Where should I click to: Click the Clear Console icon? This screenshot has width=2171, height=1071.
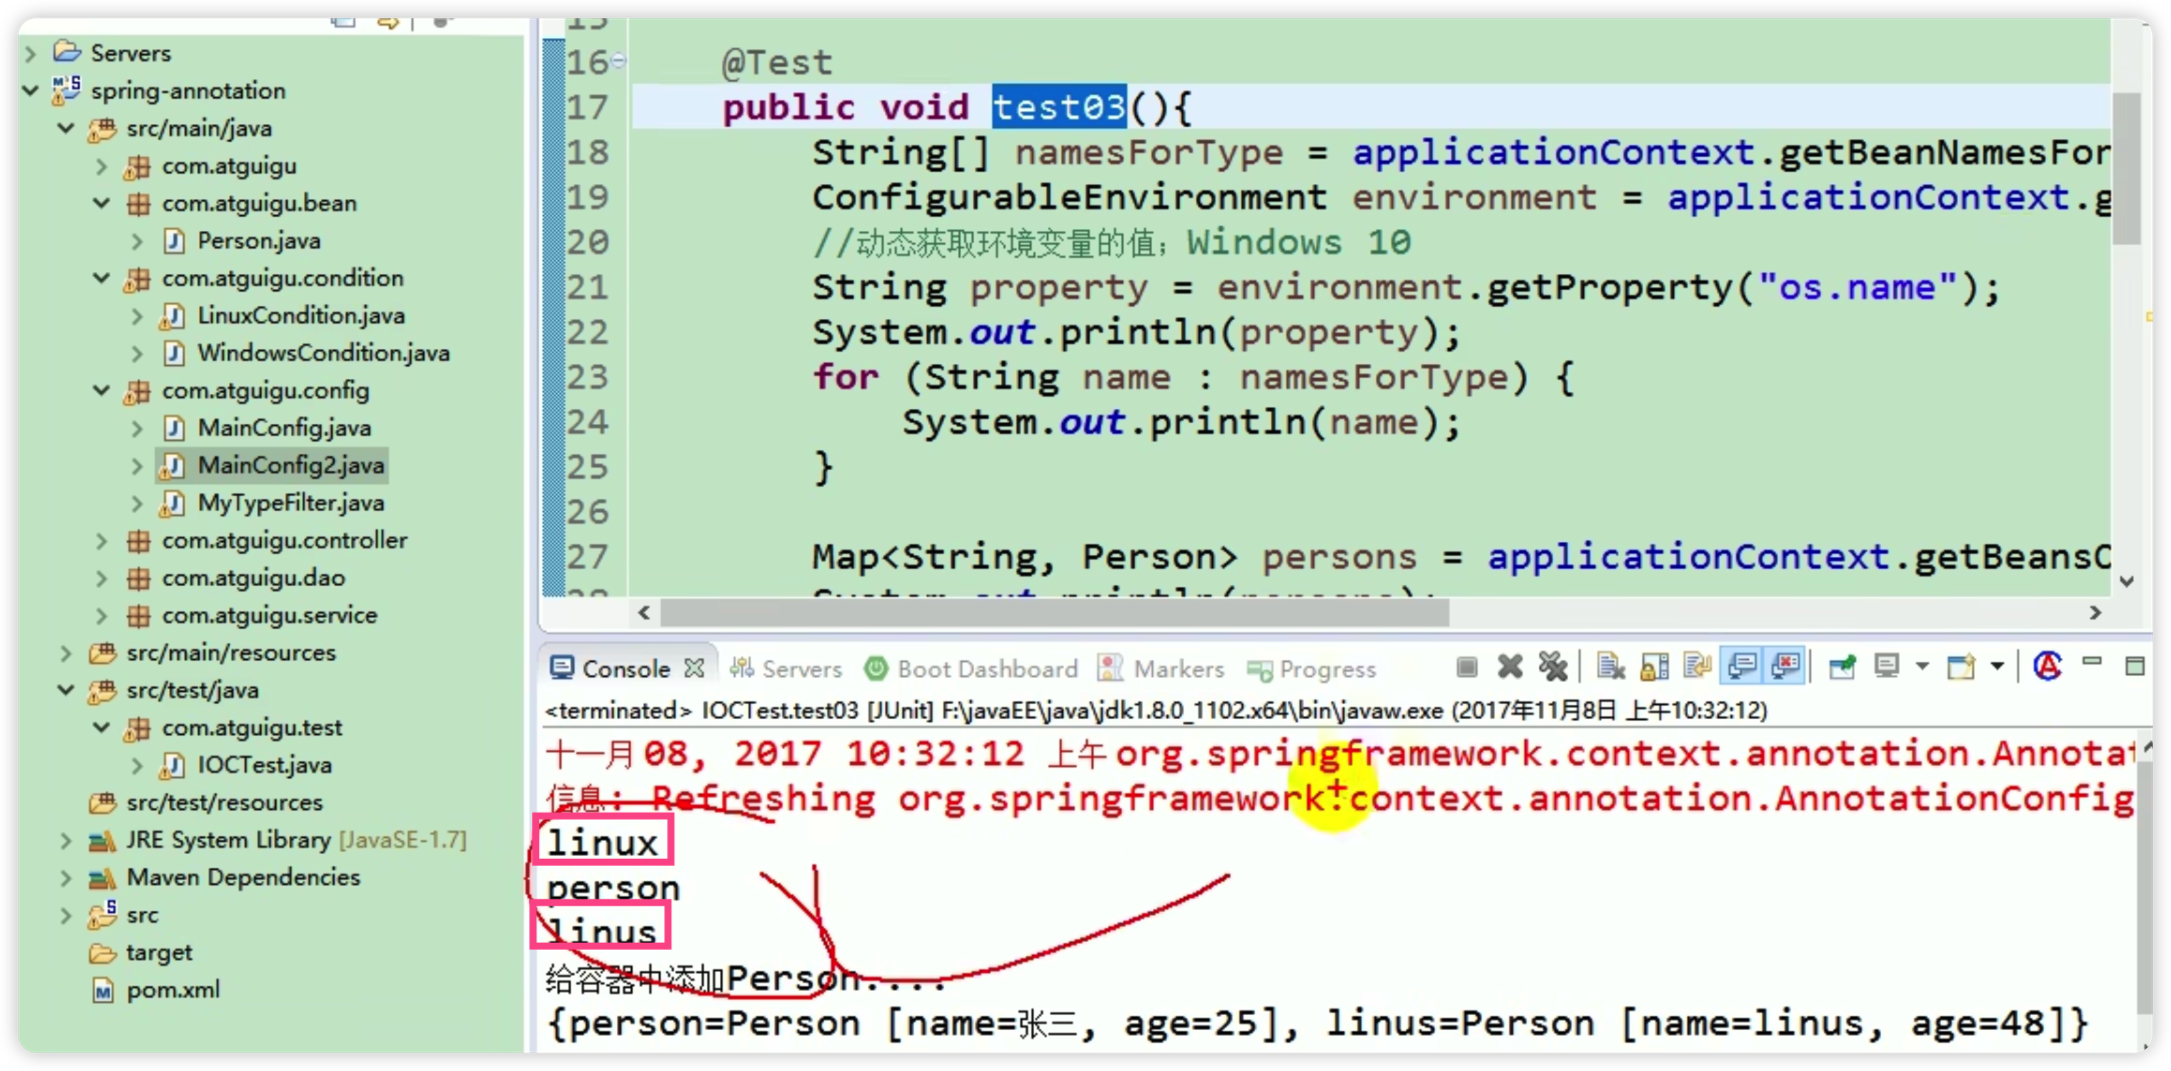coord(1610,667)
